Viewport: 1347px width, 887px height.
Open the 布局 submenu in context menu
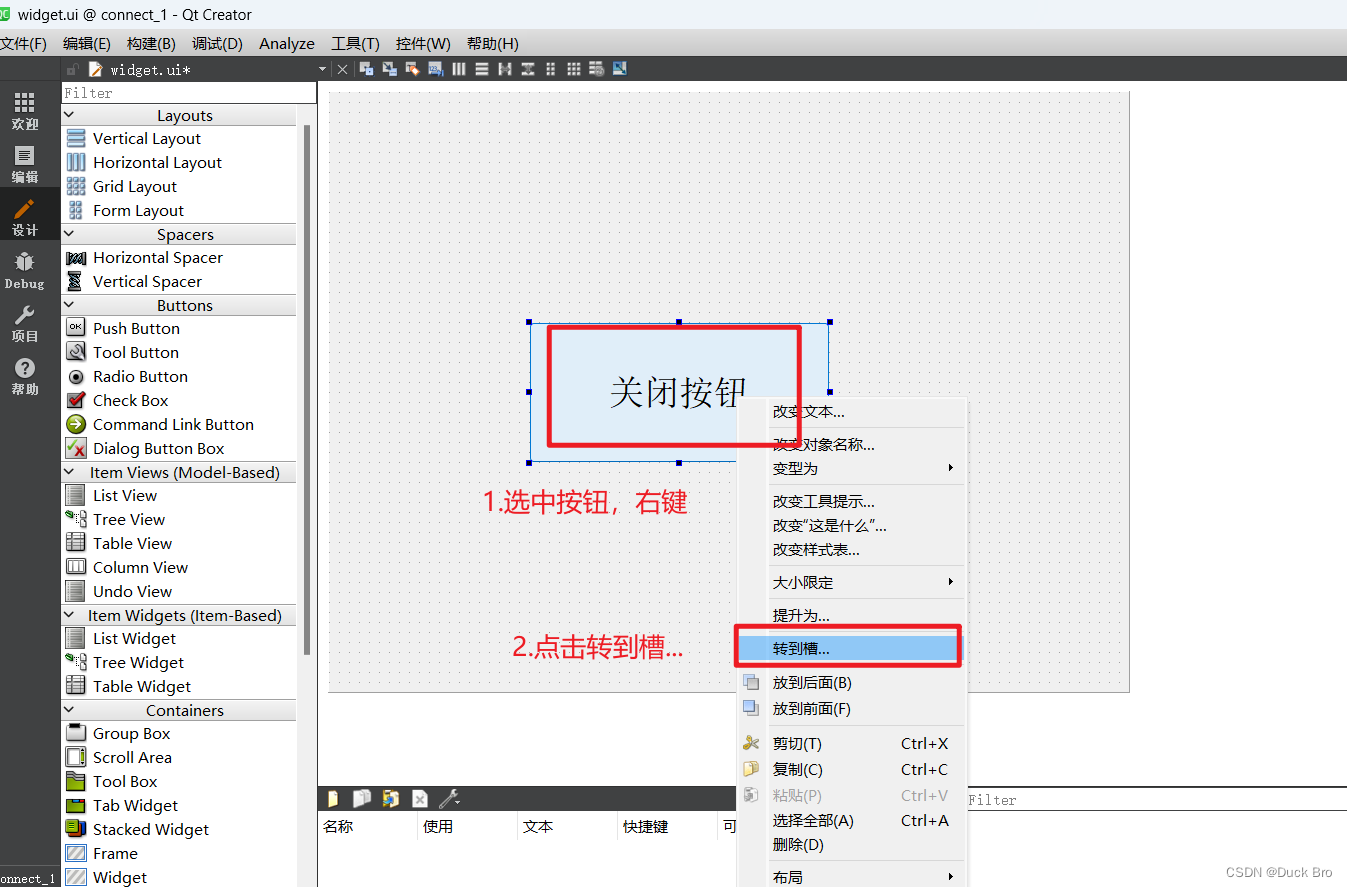click(x=852, y=876)
